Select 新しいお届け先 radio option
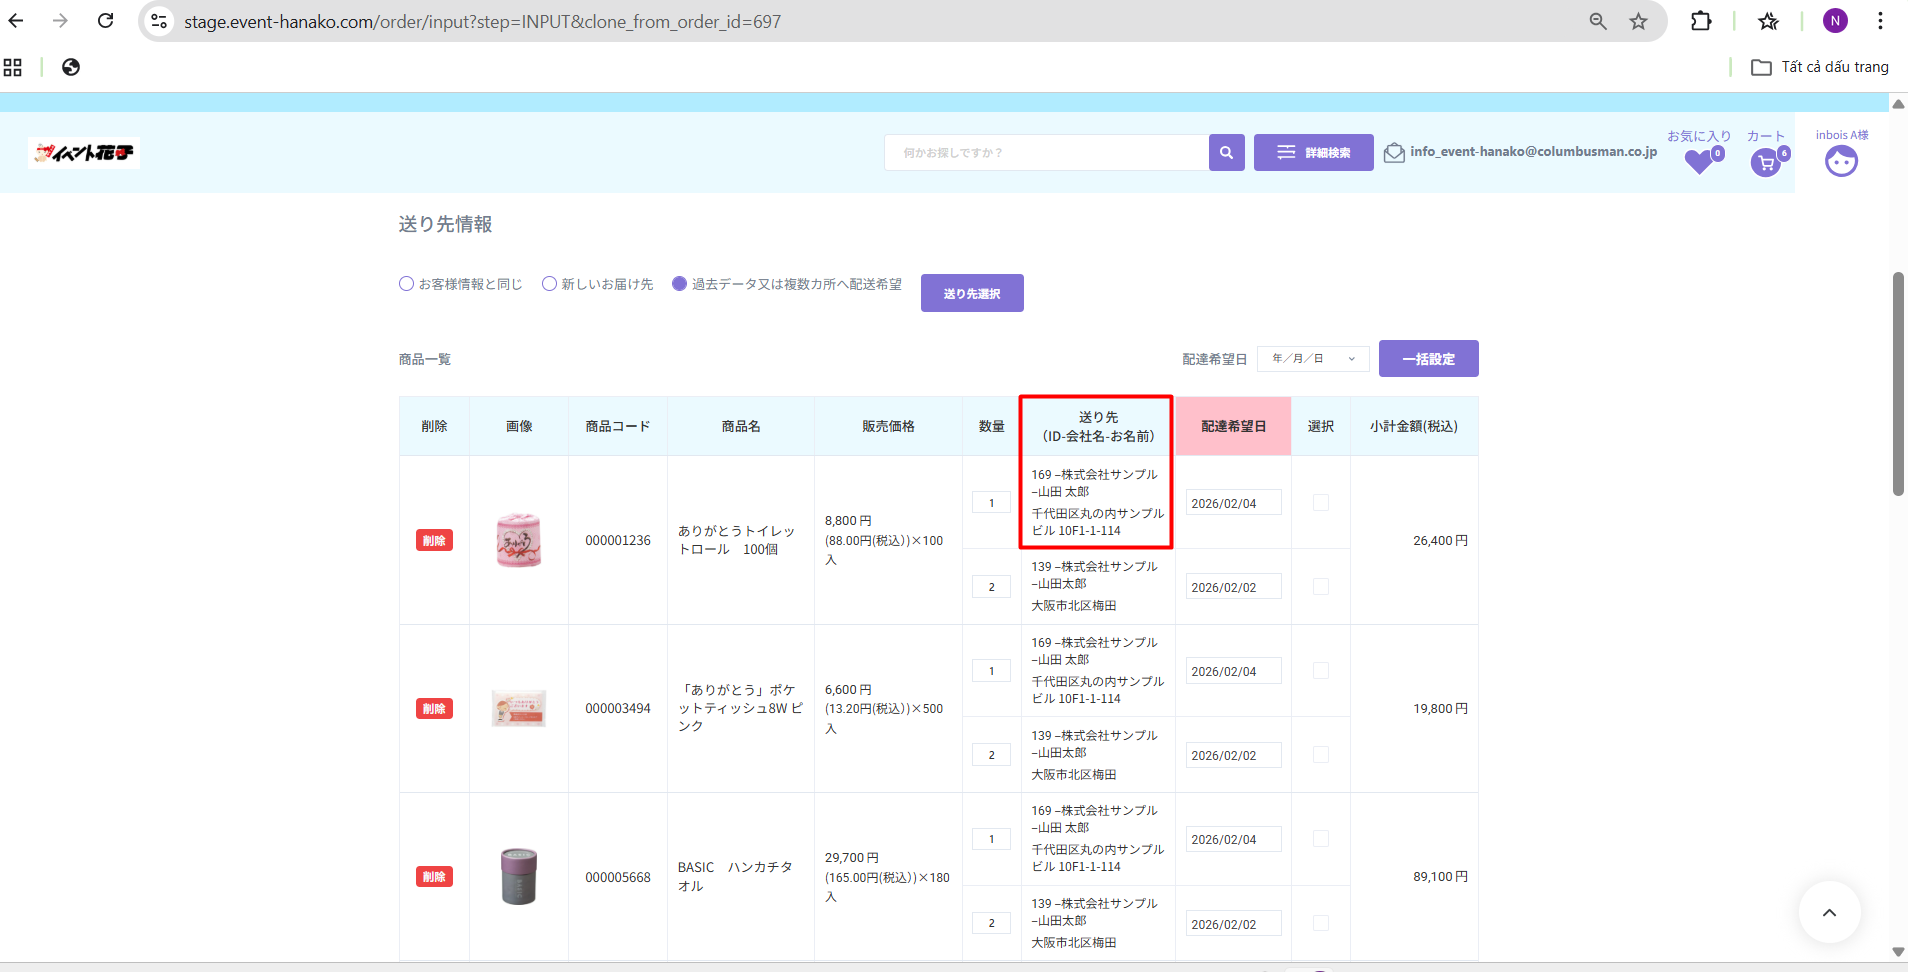Viewport: 1908px width, 972px height. click(549, 284)
